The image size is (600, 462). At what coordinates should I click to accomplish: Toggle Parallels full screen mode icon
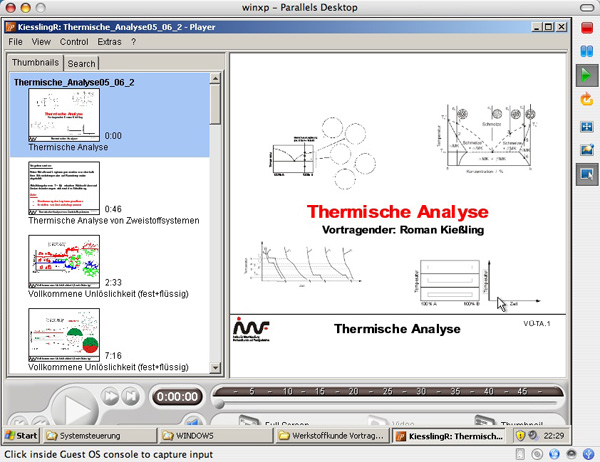click(587, 126)
